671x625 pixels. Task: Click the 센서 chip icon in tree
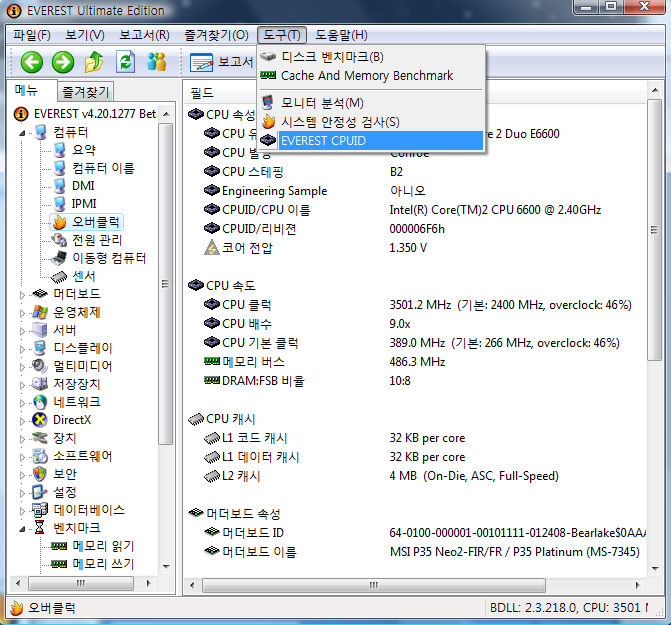pos(59,277)
